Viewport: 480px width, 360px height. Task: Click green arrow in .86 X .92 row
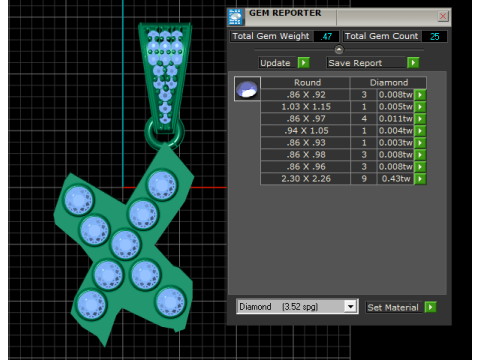click(420, 95)
